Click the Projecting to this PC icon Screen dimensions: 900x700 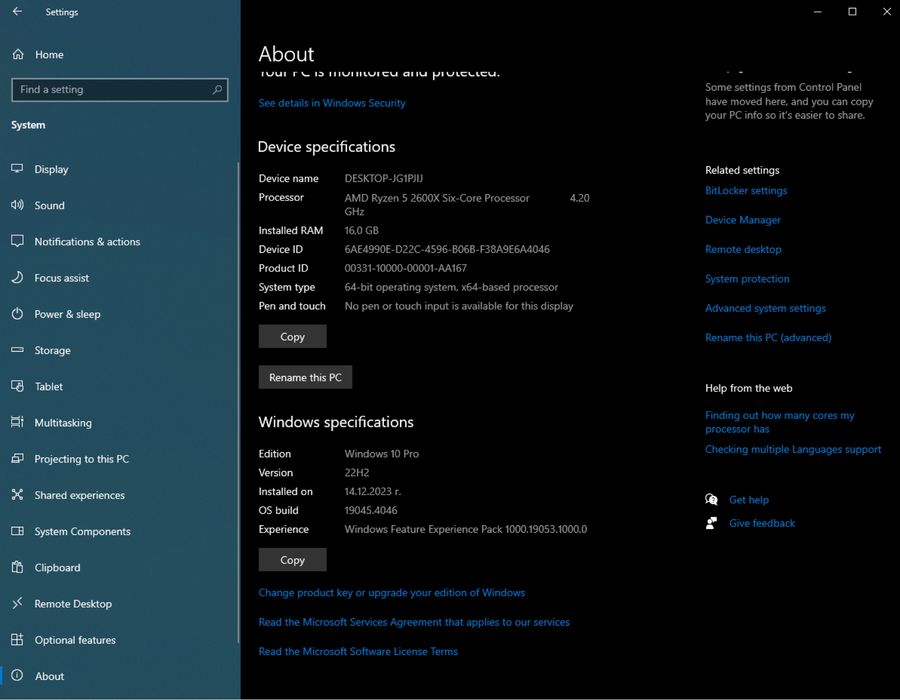click(x=17, y=458)
